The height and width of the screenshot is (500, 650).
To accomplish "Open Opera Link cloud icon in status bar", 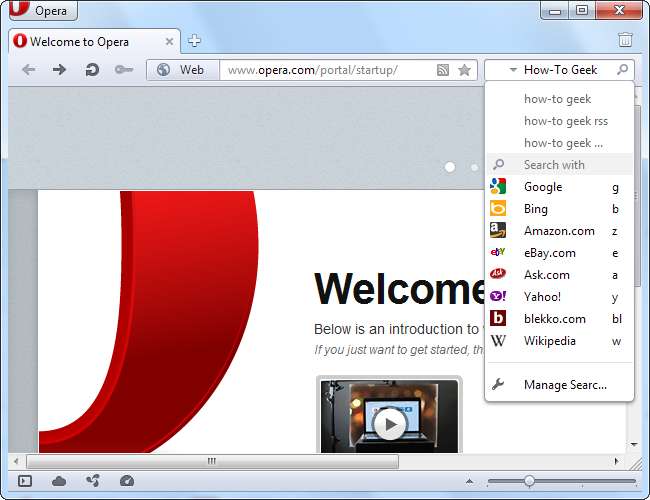I will (59, 481).
